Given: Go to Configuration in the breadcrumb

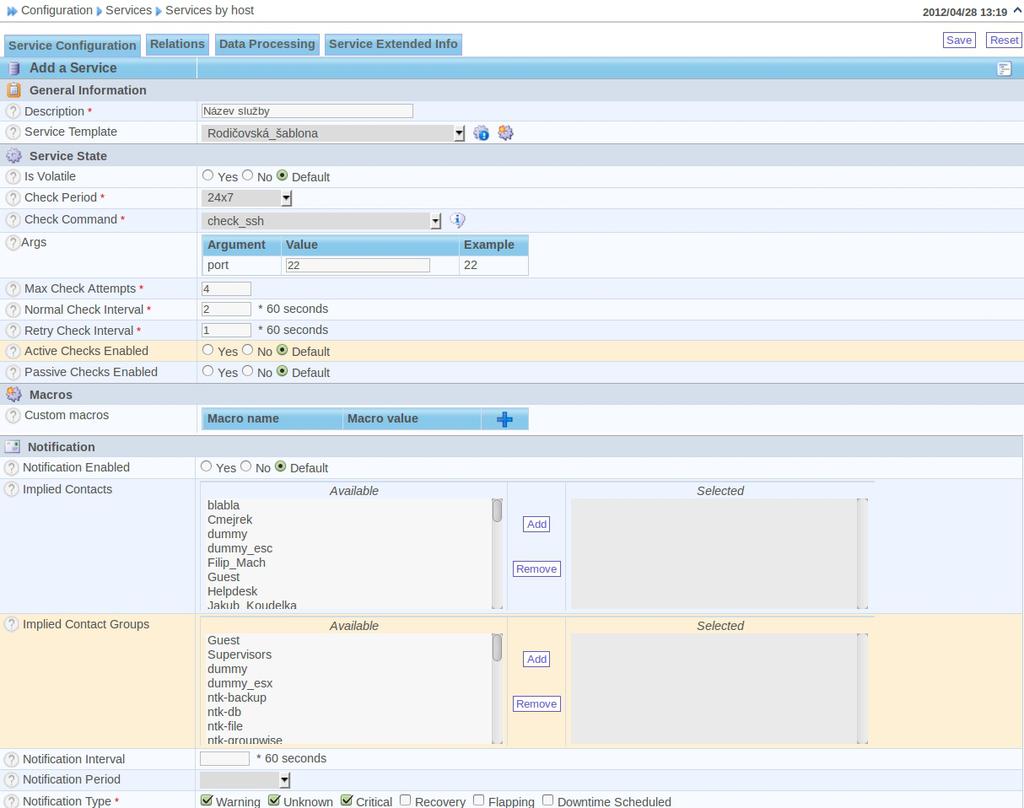Looking at the screenshot, I should (57, 10).
